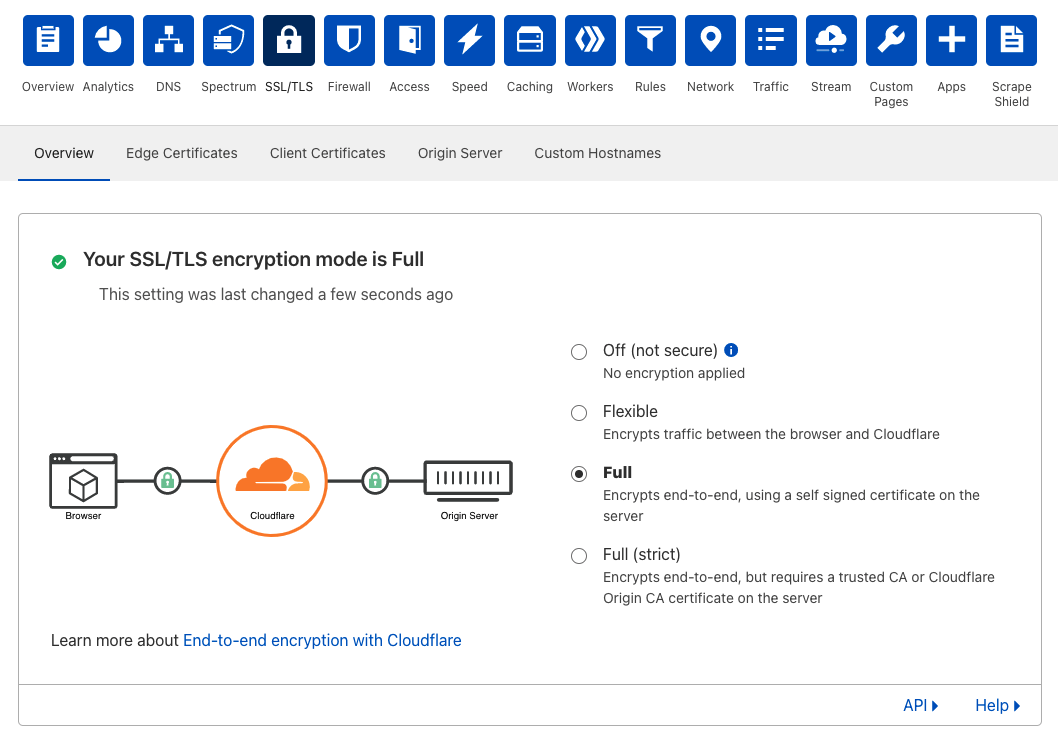Open the Help section
The height and width of the screenshot is (735, 1058).
coord(996,705)
